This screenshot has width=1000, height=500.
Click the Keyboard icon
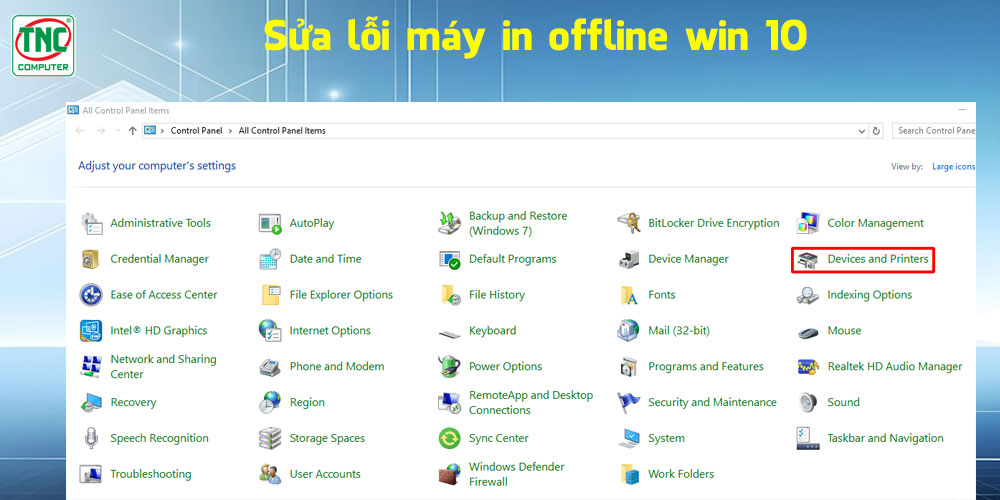[x=450, y=333]
